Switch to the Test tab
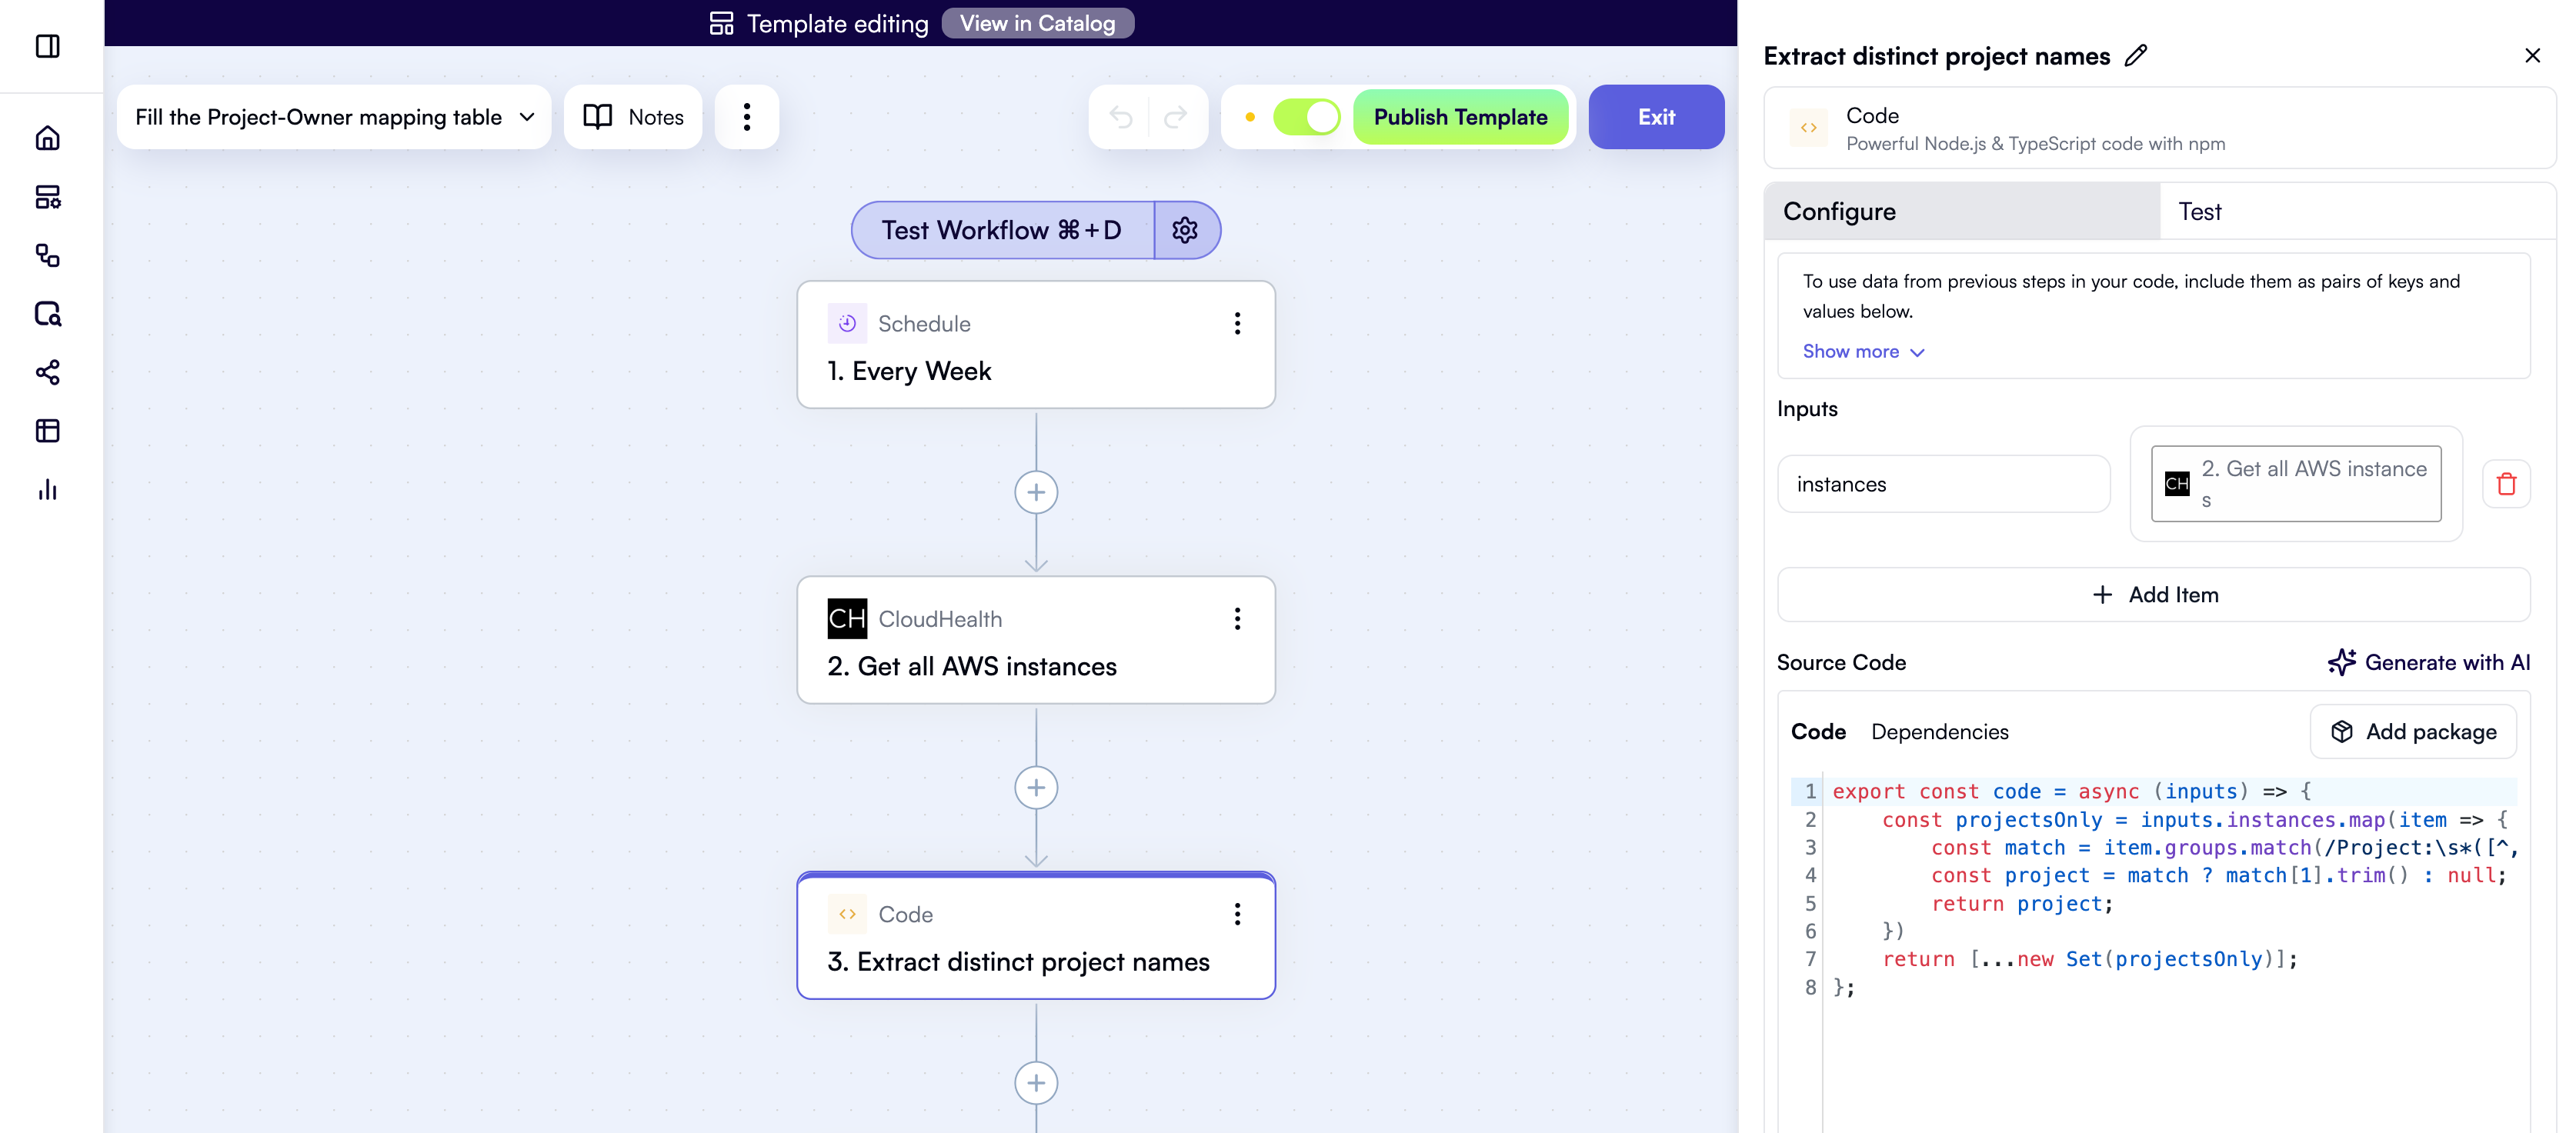This screenshot has height=1133, width=2576. point(2199,212)
